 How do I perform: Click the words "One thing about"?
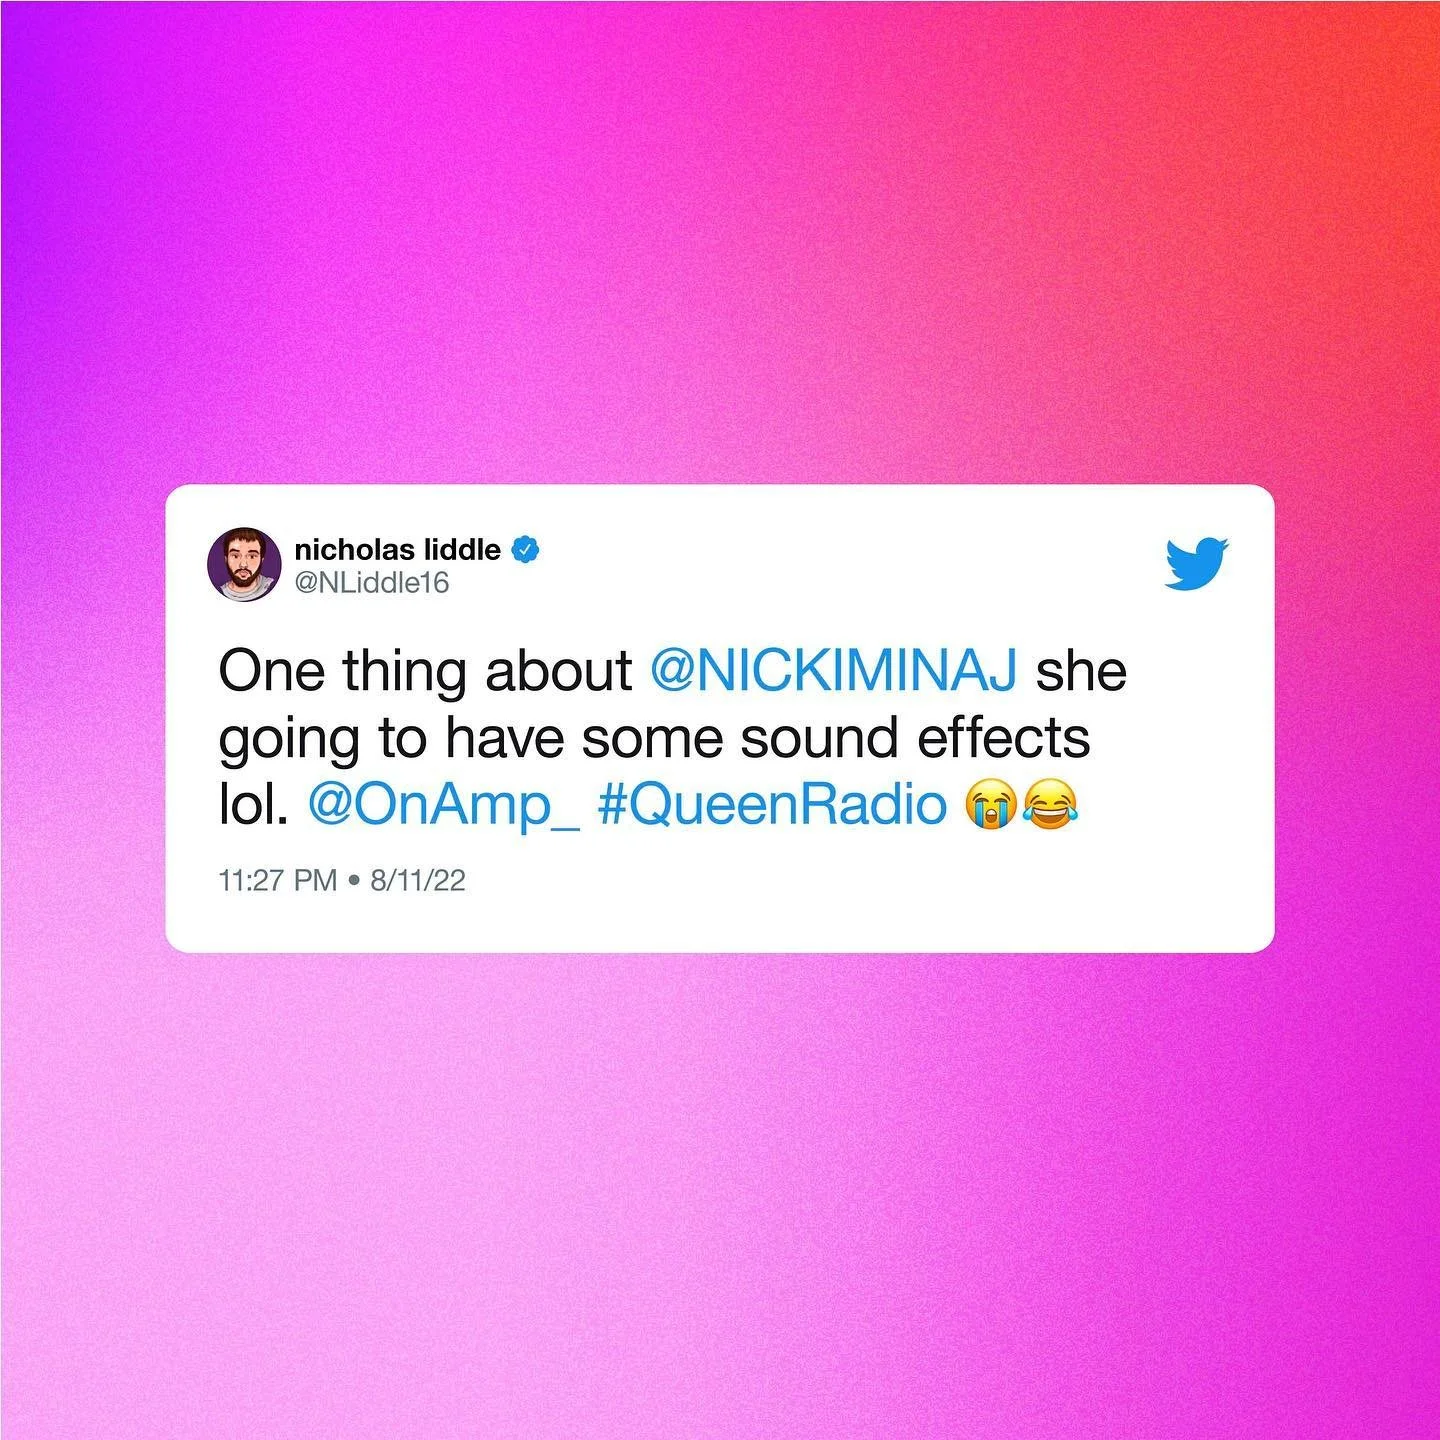point(425,670)
